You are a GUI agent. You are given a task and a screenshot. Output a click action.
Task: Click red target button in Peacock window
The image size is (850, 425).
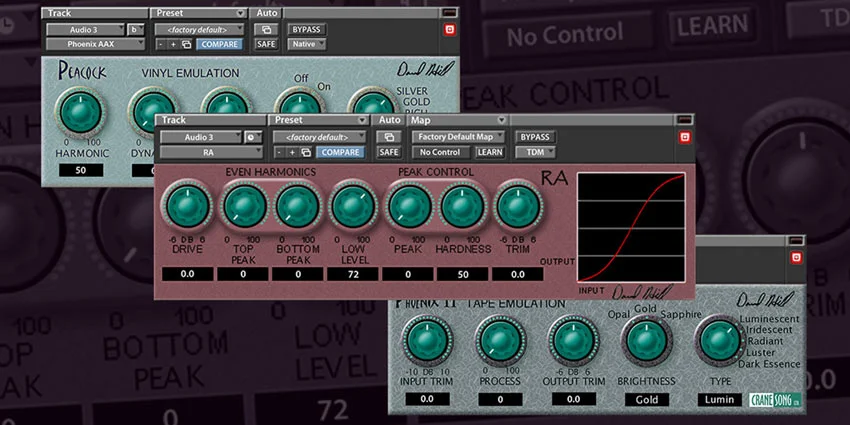[x=449, y=30]
